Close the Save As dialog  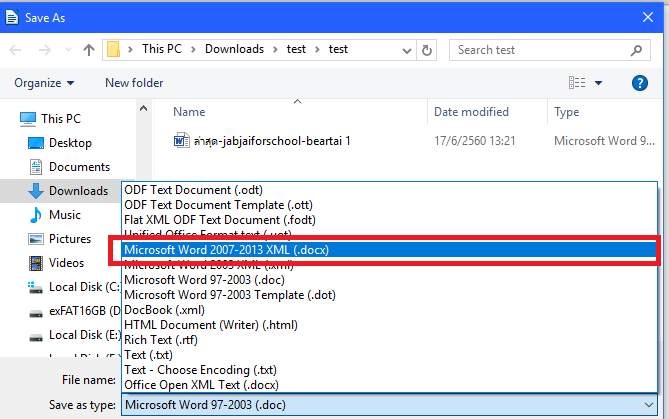(648, 17)
